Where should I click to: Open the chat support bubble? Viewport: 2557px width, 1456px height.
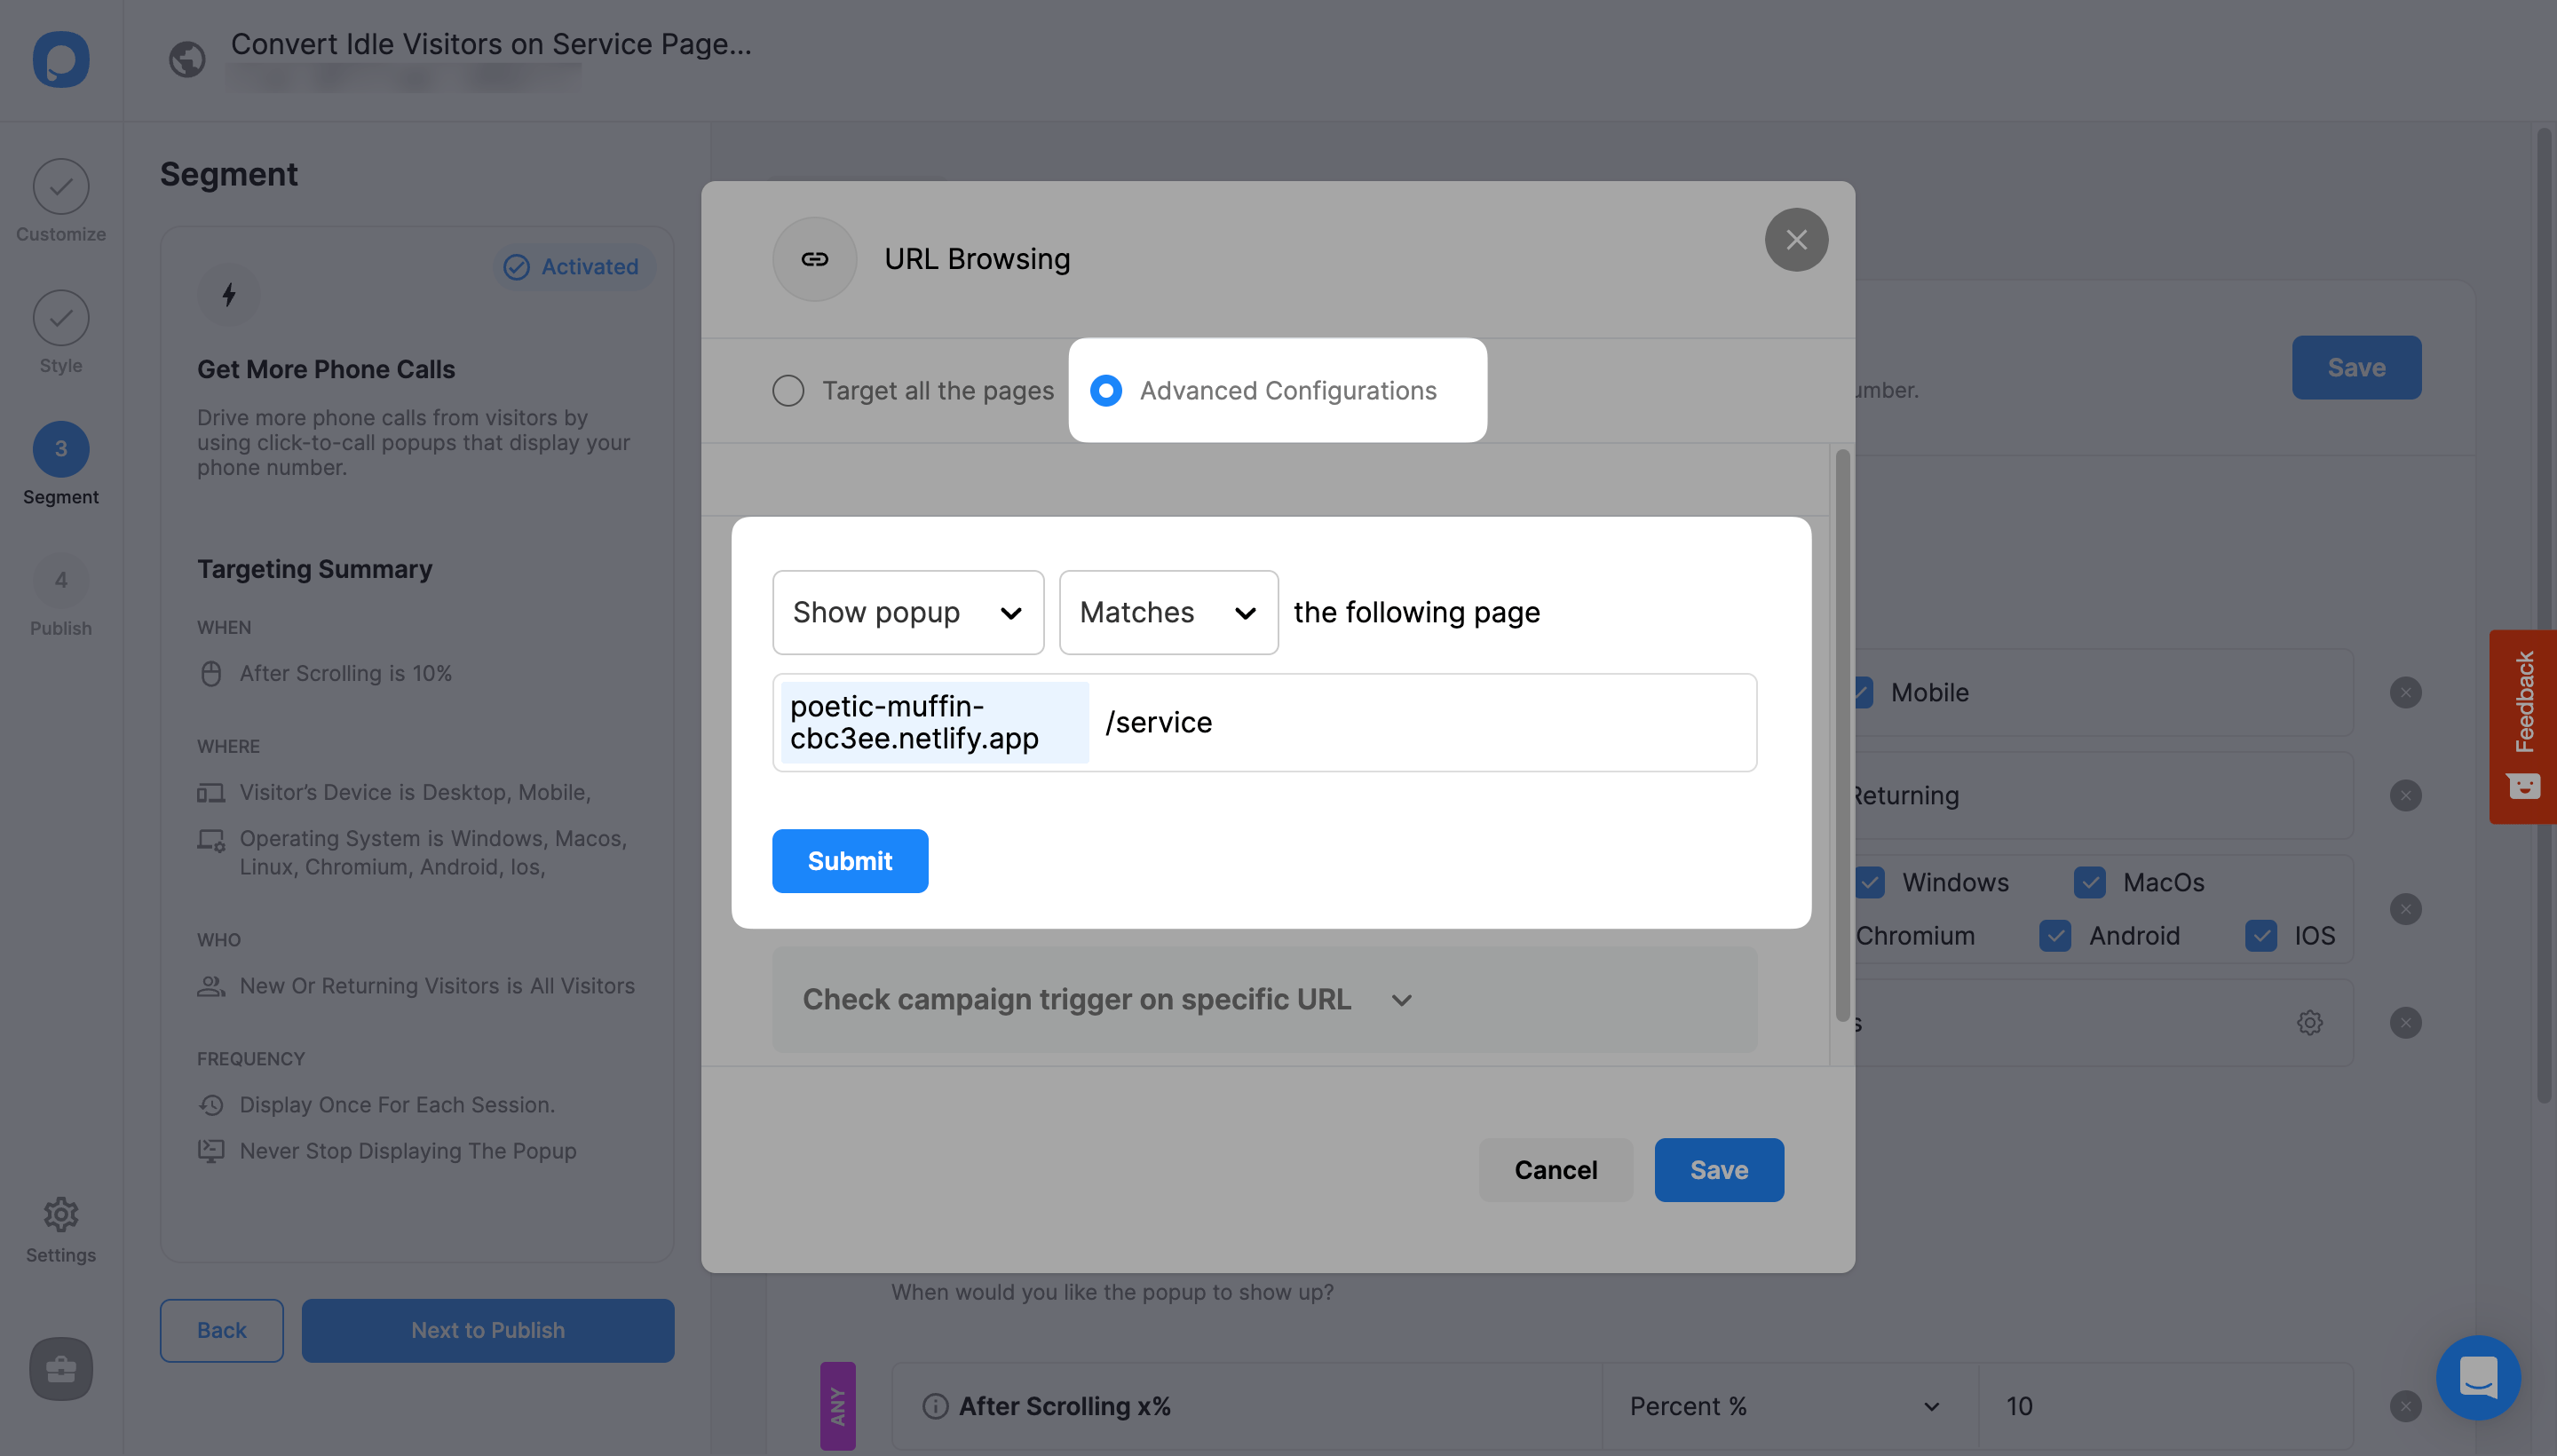(2479, 1378)
